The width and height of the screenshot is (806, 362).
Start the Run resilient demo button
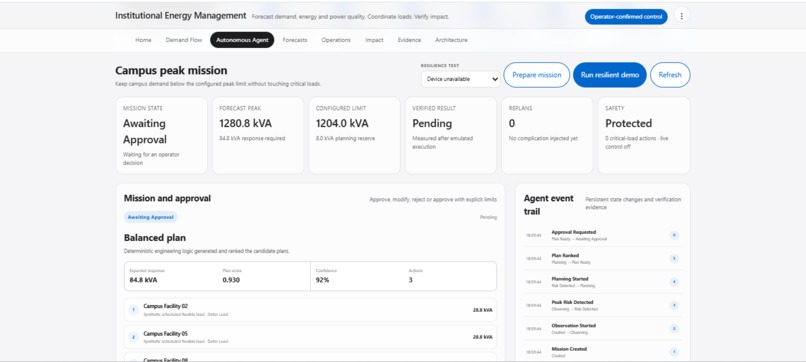tap(610, 75)
